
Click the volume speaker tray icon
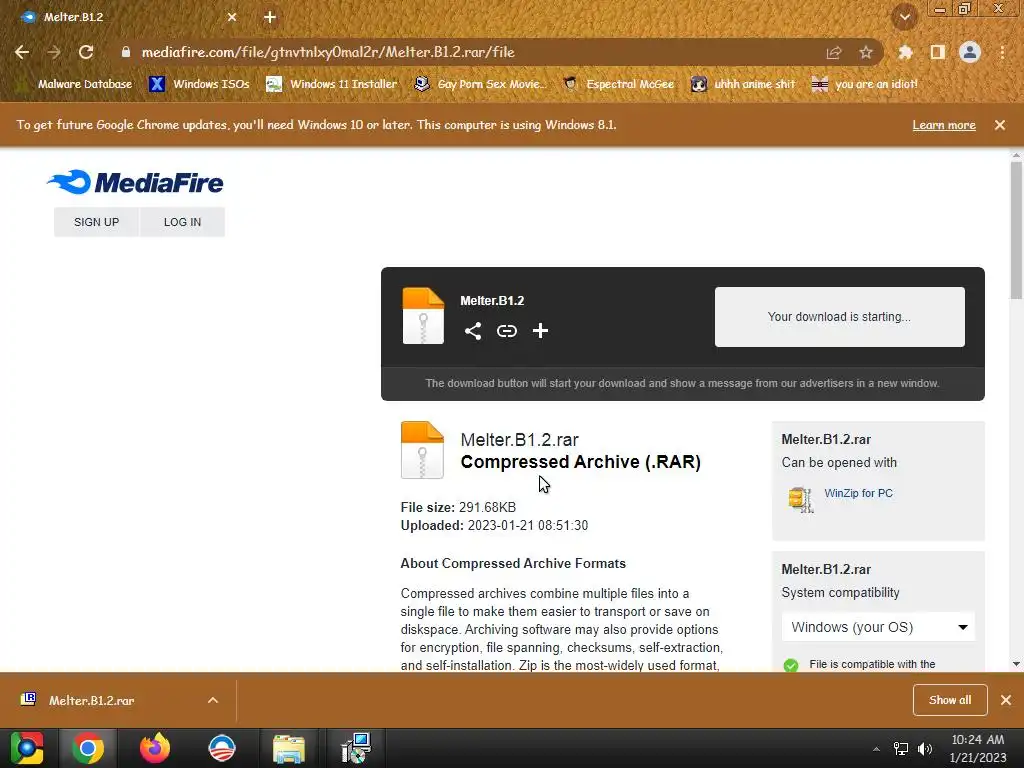pos(924,749)
